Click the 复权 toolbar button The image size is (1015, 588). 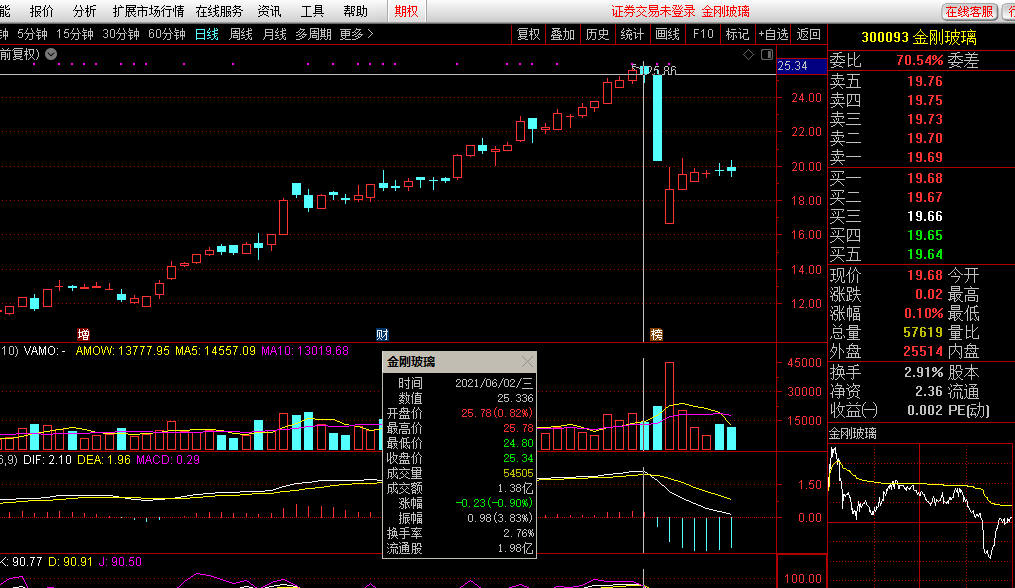click(528, 34)
